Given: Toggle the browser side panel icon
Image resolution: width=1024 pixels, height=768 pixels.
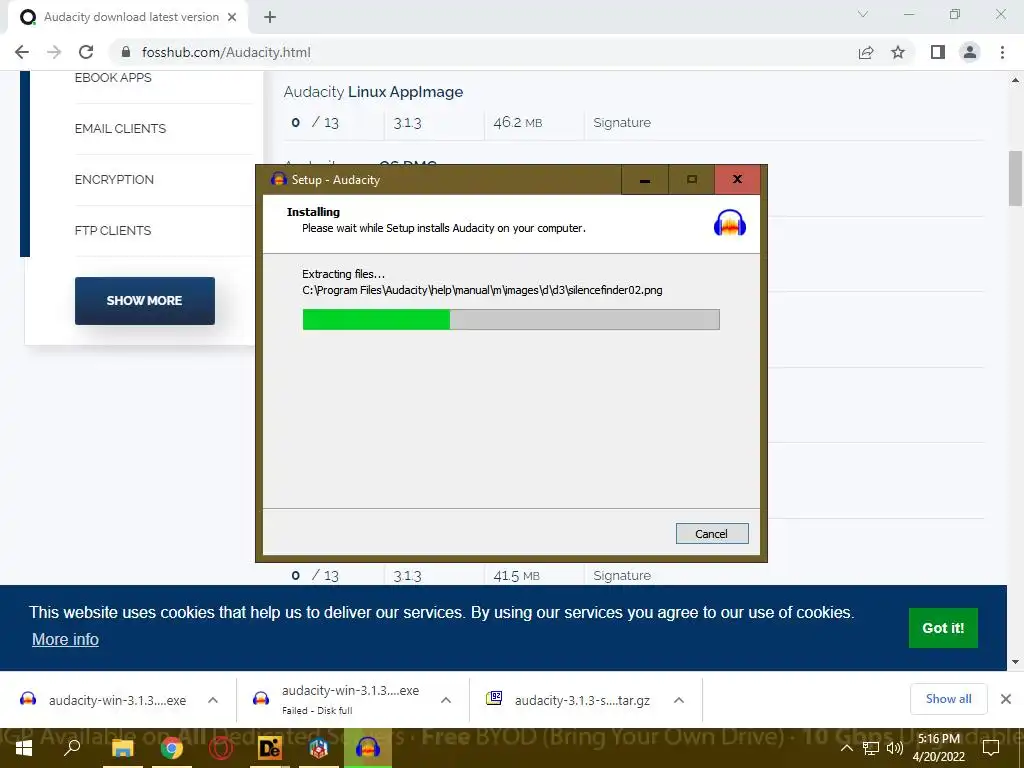Looking at the screenshot, I should pos(938,52).
